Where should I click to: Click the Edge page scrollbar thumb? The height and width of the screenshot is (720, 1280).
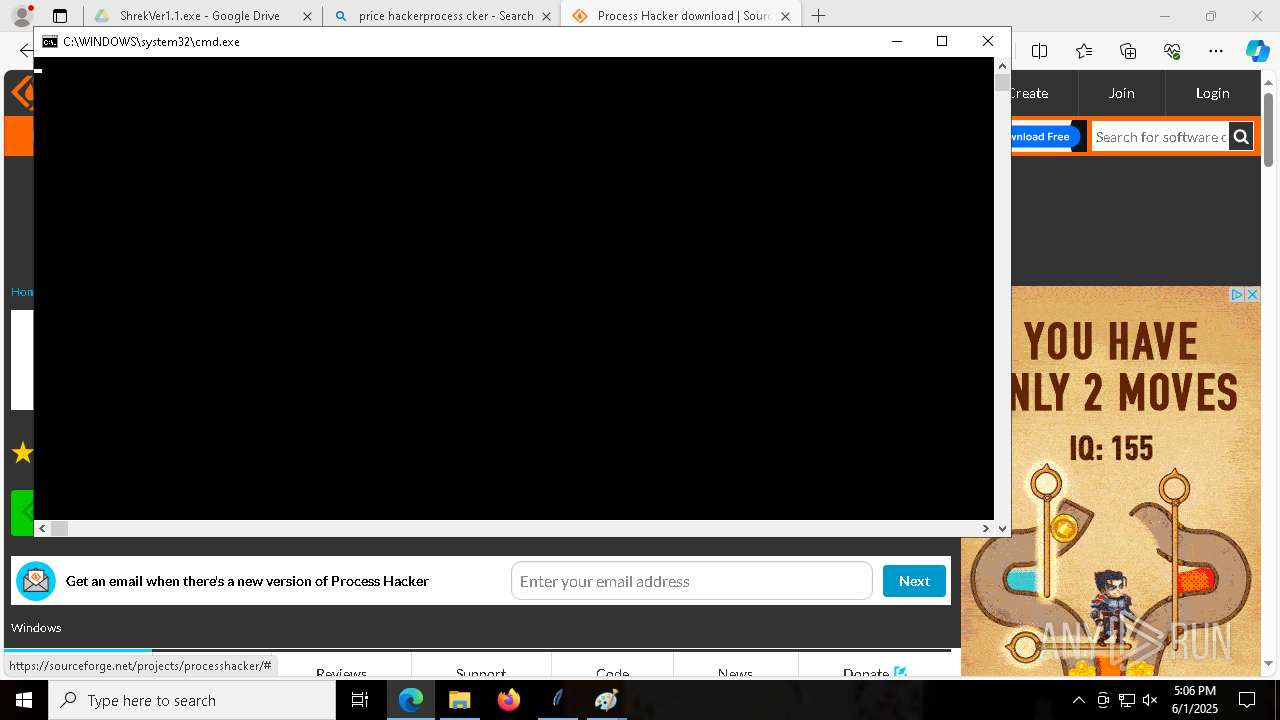click(1269, 129)
